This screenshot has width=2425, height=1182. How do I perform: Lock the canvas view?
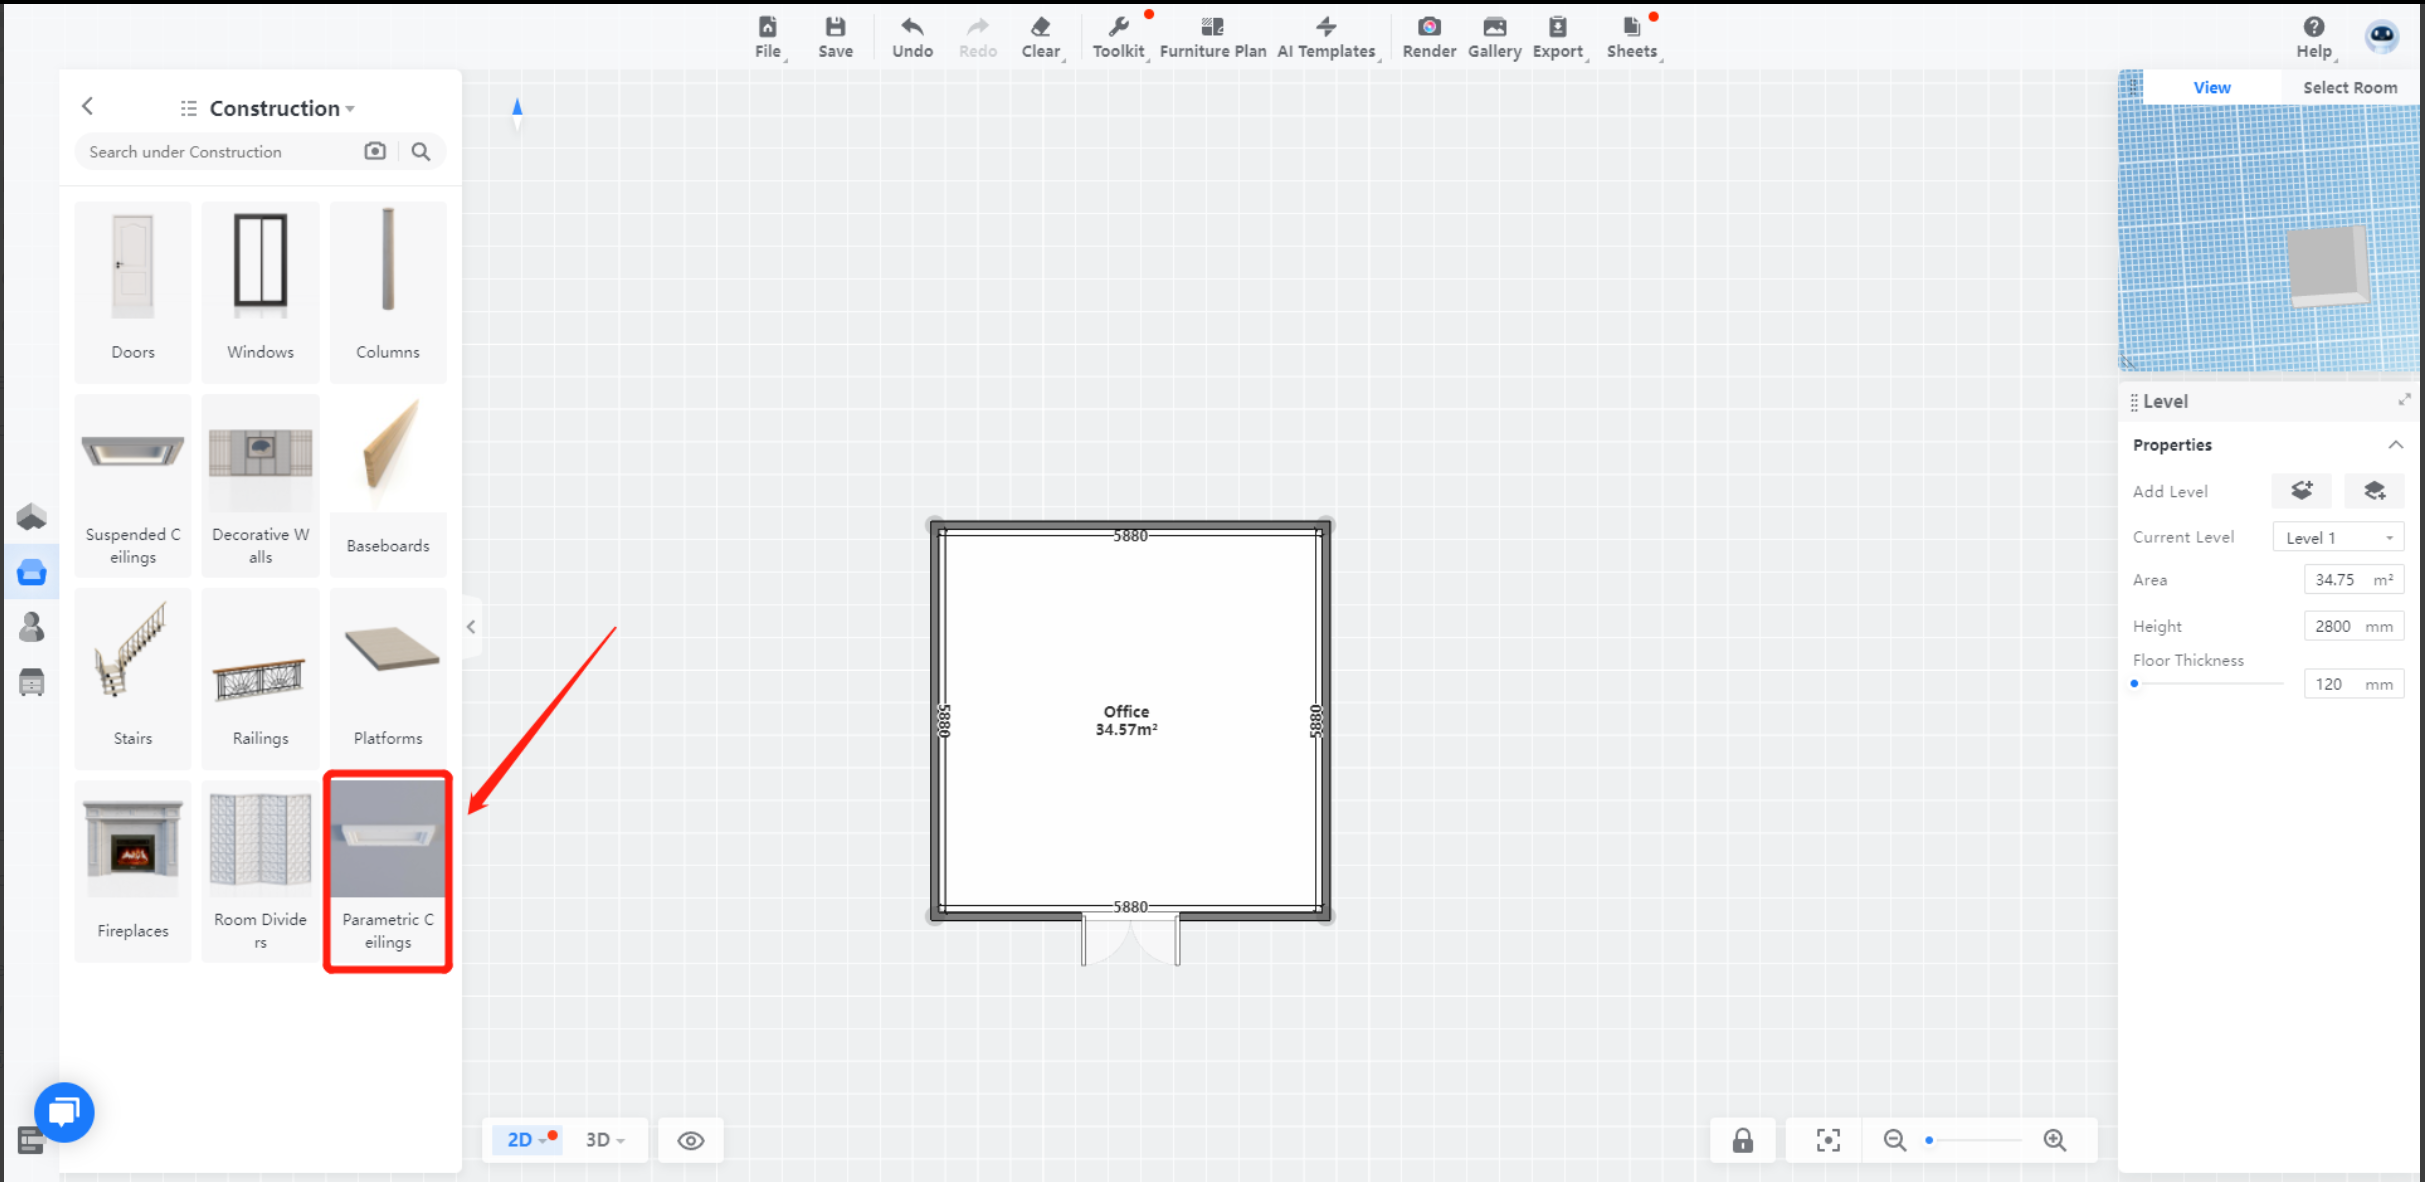click(x=1742, y=1140)
